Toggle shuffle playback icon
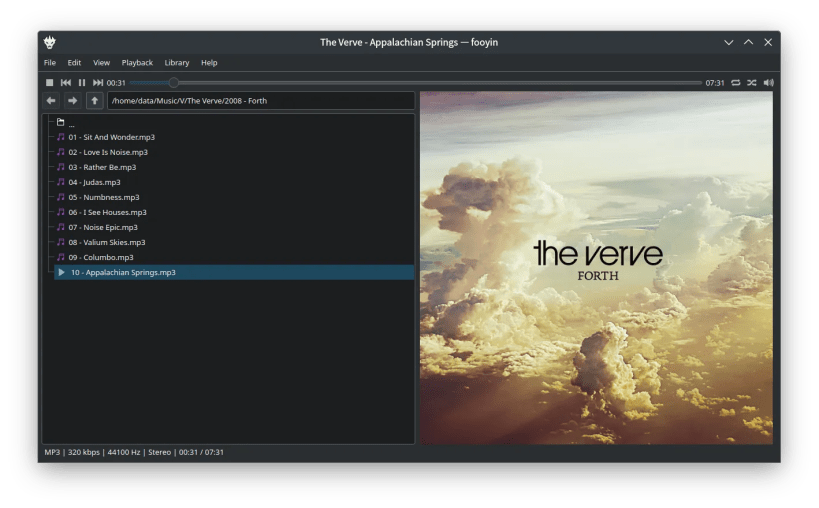This screenshot has height=508, width=819. pos(752,82)
